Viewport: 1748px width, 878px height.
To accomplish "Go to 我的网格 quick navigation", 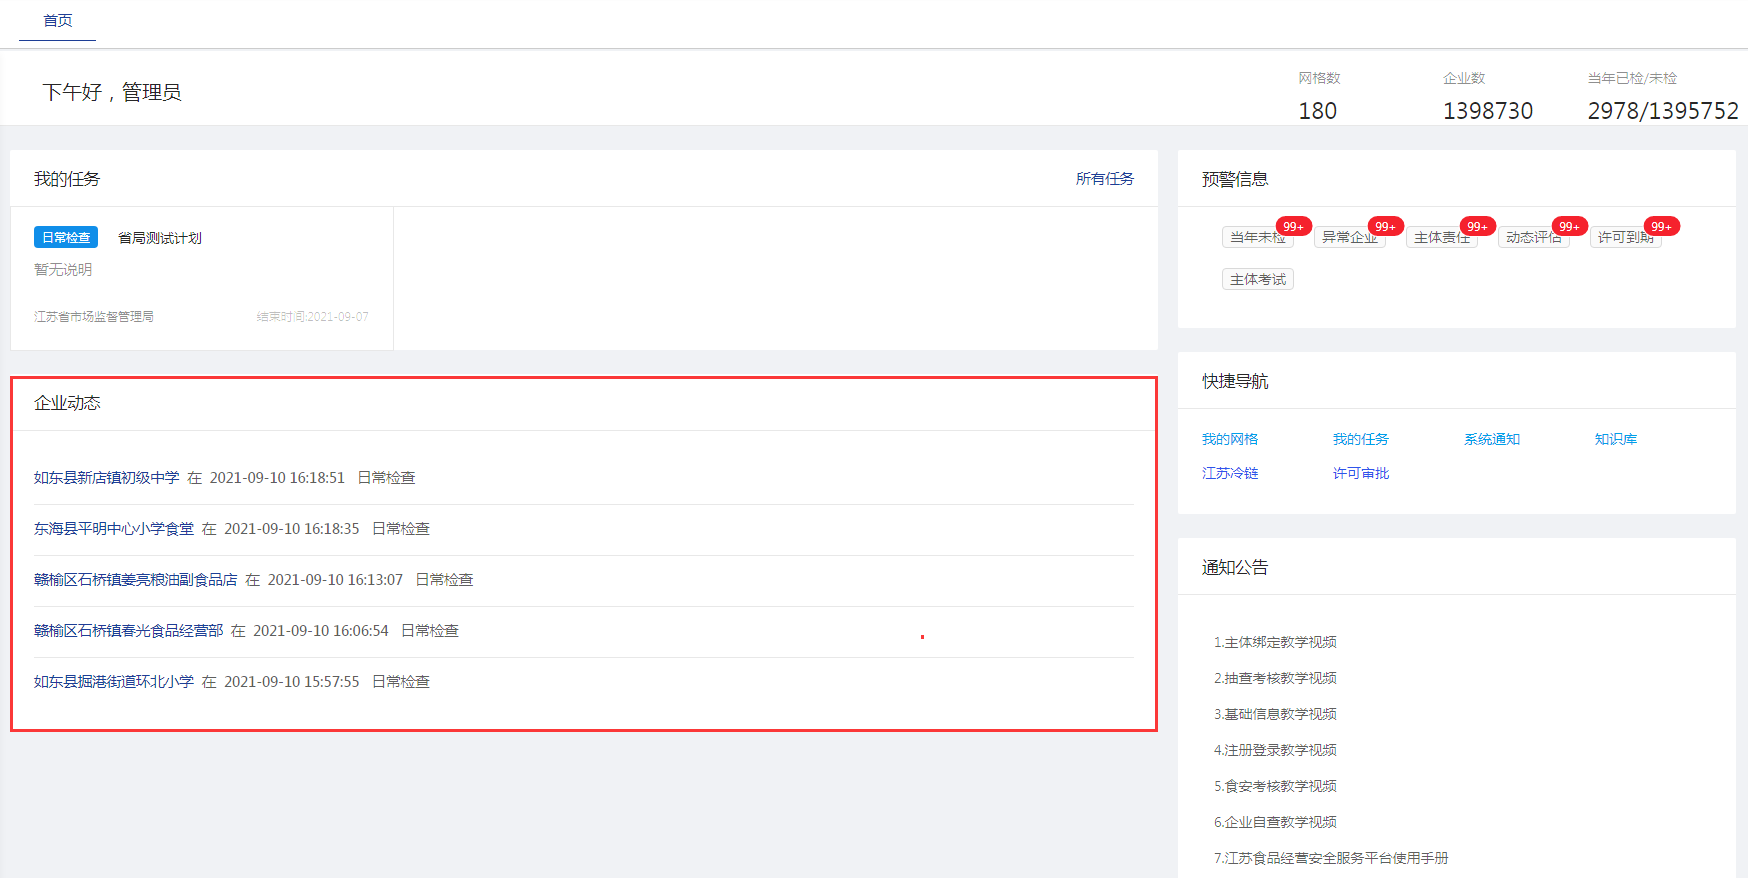I will (x=1230, y=440).
